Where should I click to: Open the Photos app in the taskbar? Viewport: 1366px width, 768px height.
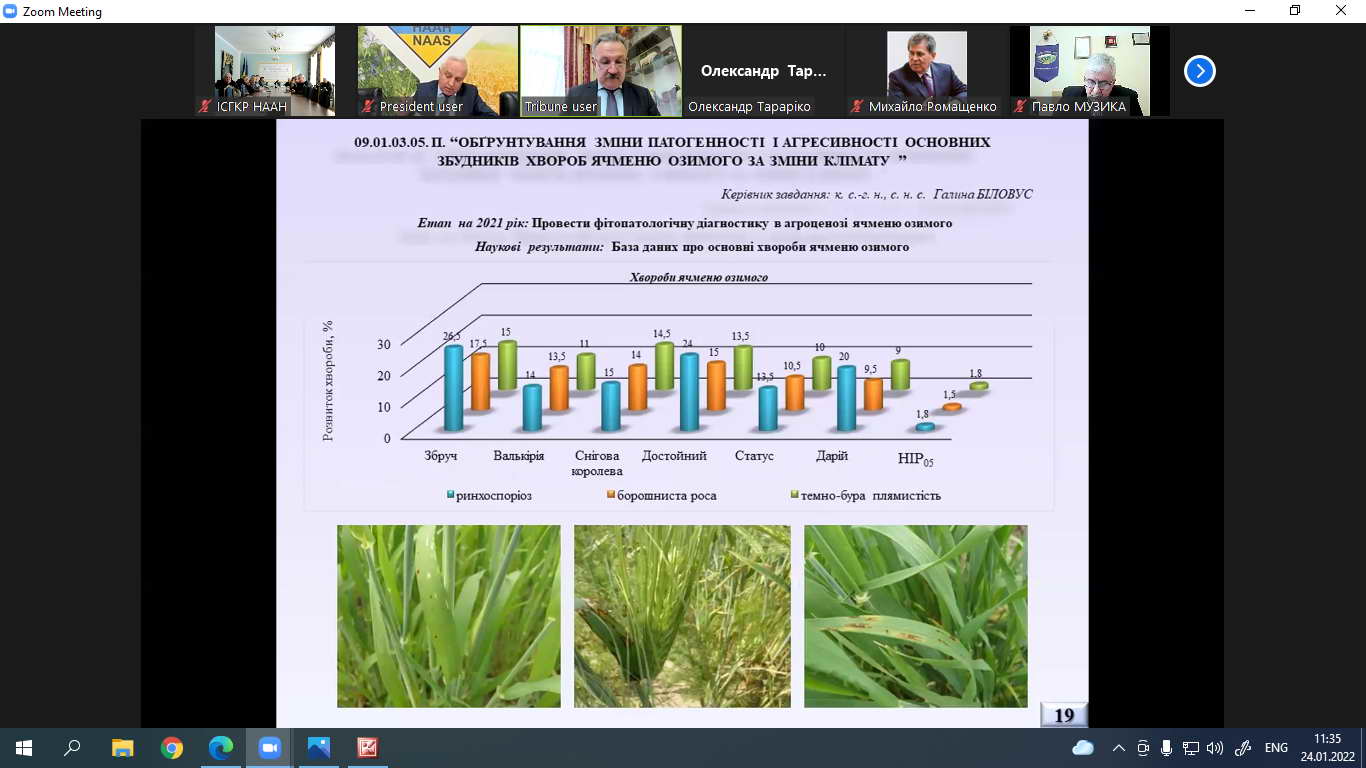click(x=319, y=747)
